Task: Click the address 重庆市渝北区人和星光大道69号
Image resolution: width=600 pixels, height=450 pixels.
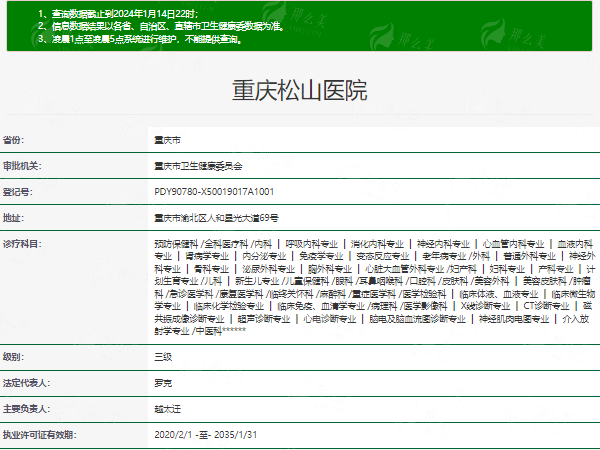Action: point(216,218)
